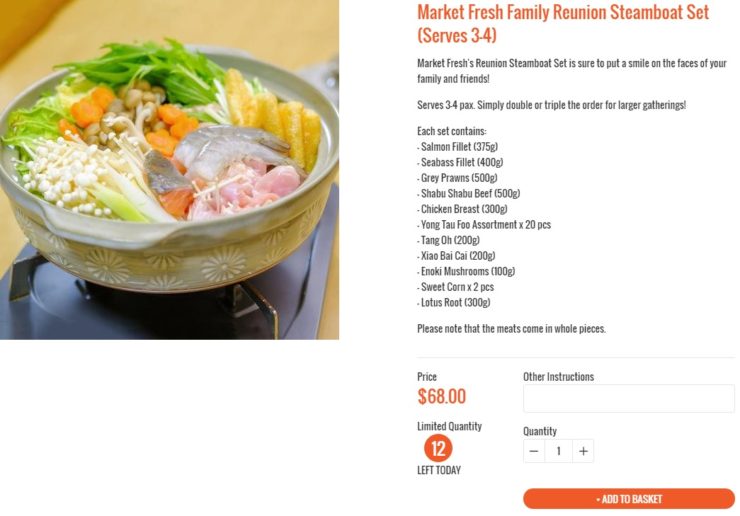Screen dimensions: 740x516
Task: Click the Enoki Mushrooms (100g) entry
Action: [466, 271]
